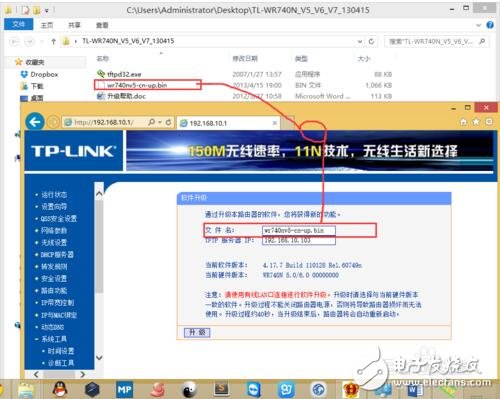Image resolution: width=500 pixels, height=399 pixels.
Task: Click the Explorer search magnifier icon
Action: click(482, 41)
